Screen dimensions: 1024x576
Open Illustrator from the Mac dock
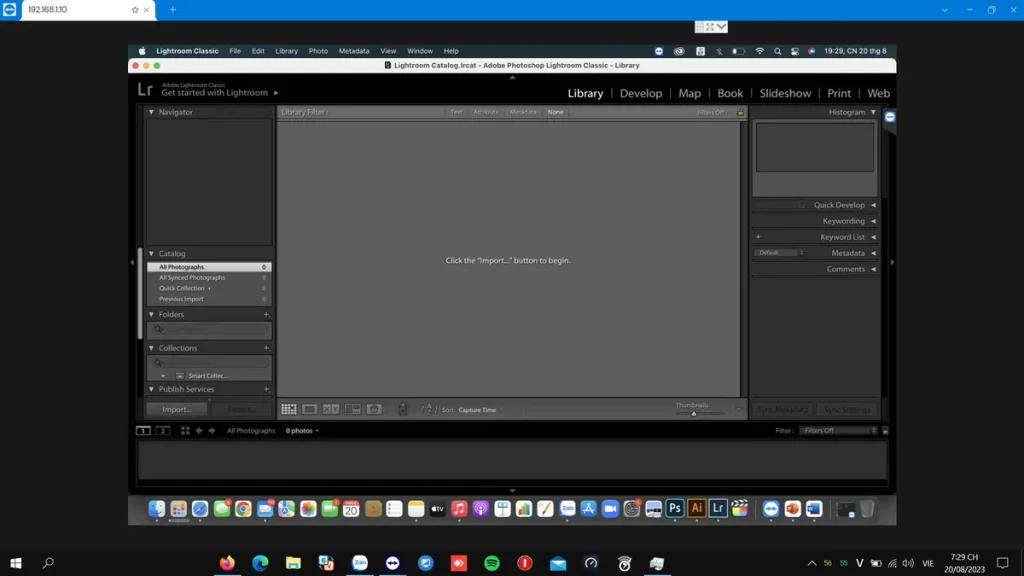[x=696, y=509]
